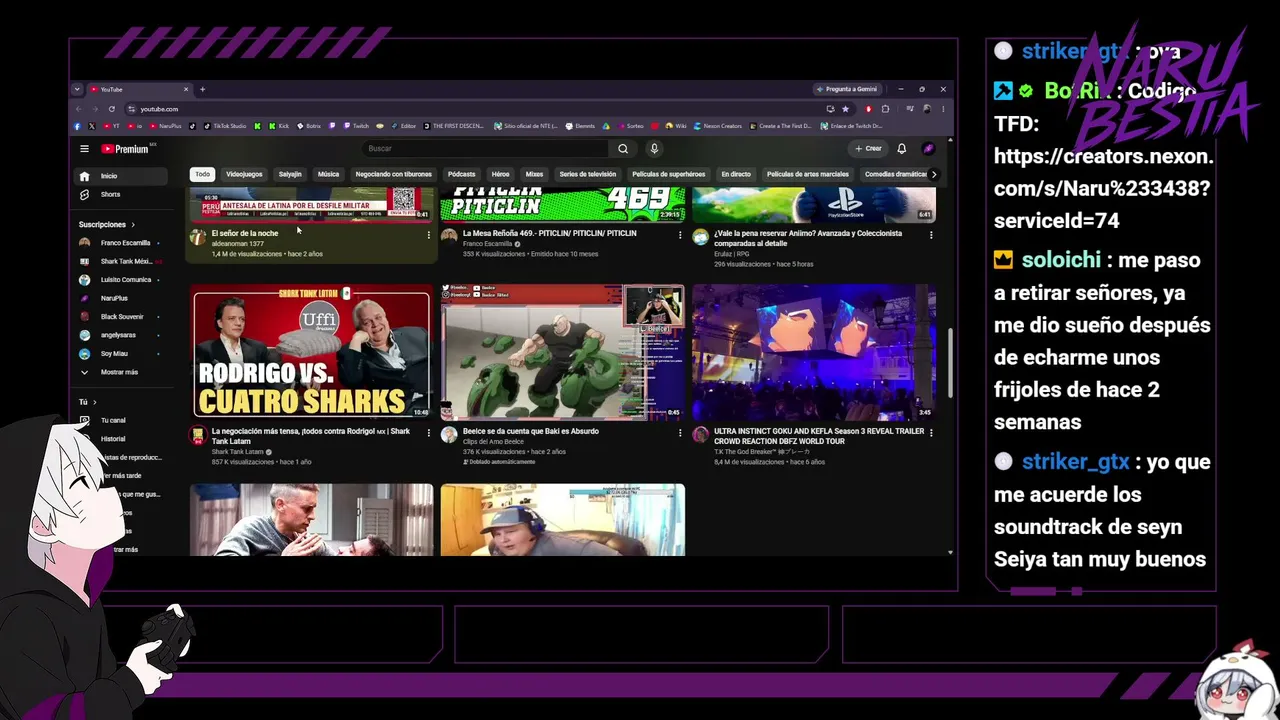Open the YouTube notifications bell
Image resolution: width=1280 pixels, height=720 pixels.
click(x=901, y=149)
